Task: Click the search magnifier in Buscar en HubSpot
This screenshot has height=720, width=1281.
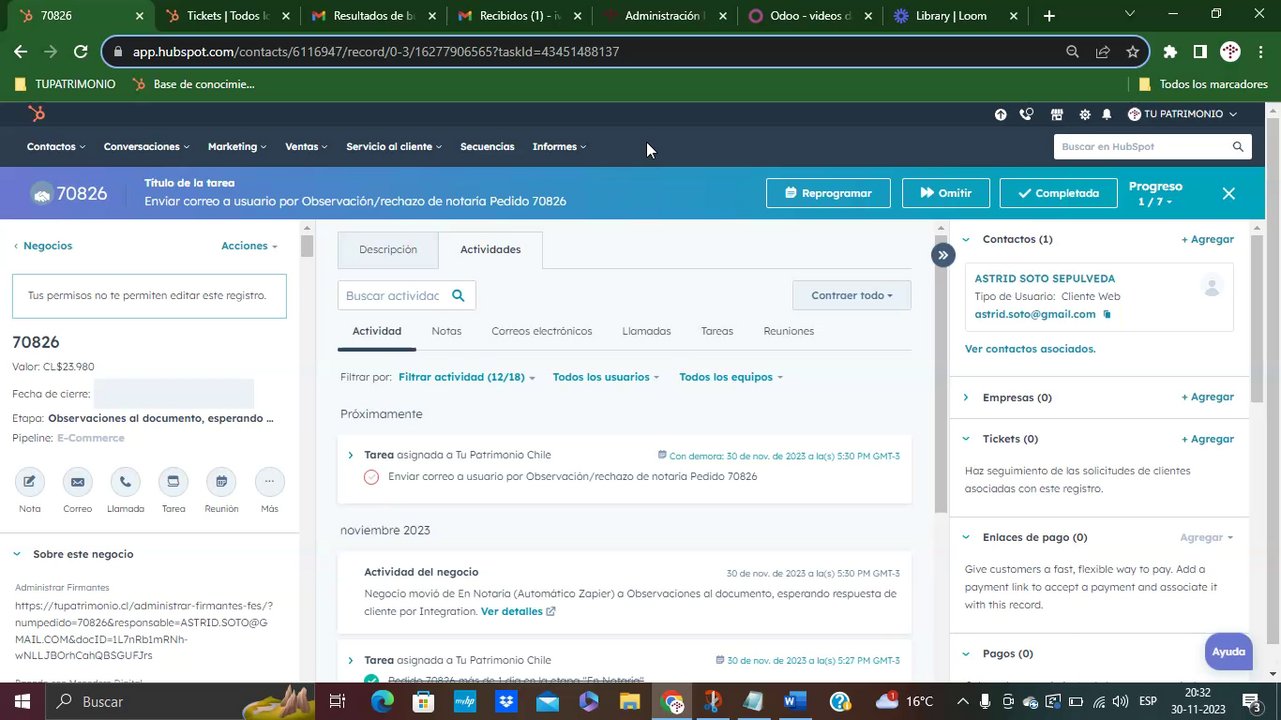Action: (x=1237, y=146)
